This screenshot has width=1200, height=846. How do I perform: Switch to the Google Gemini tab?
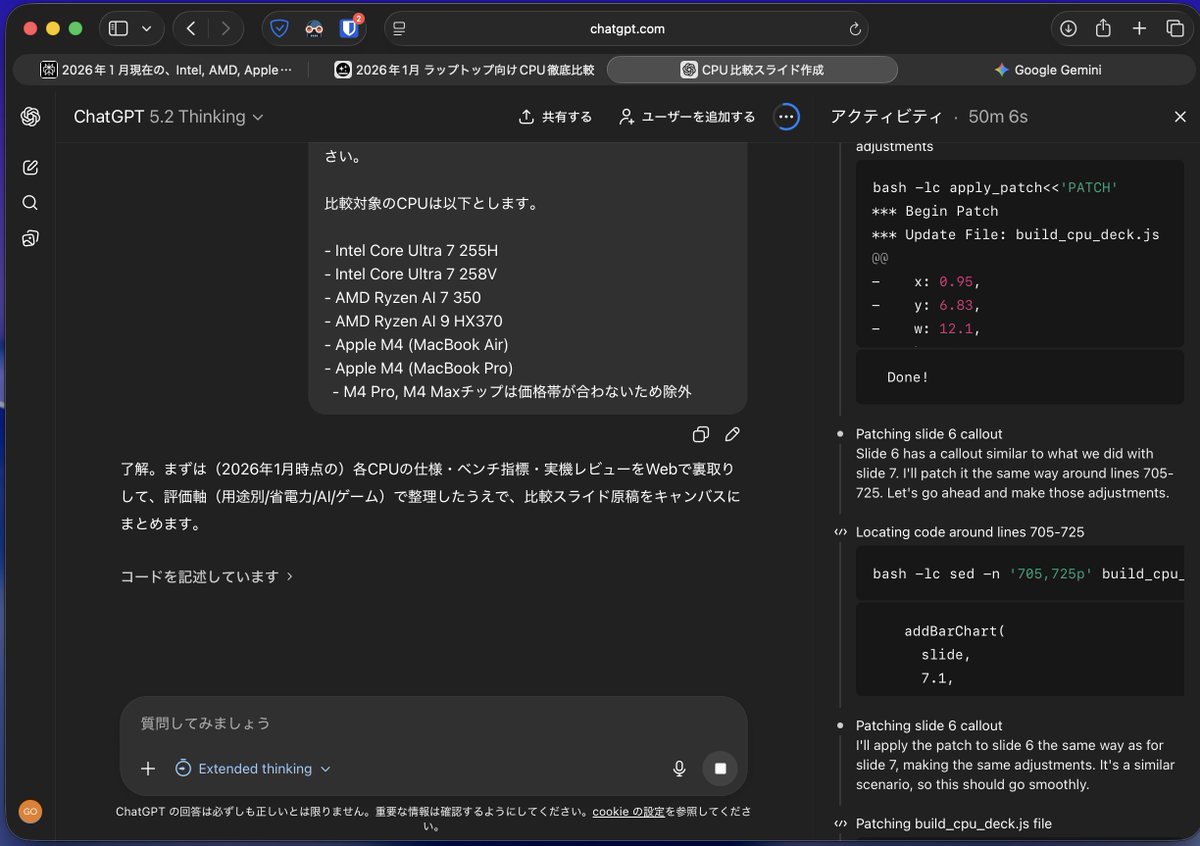(x=1047, y=70)
